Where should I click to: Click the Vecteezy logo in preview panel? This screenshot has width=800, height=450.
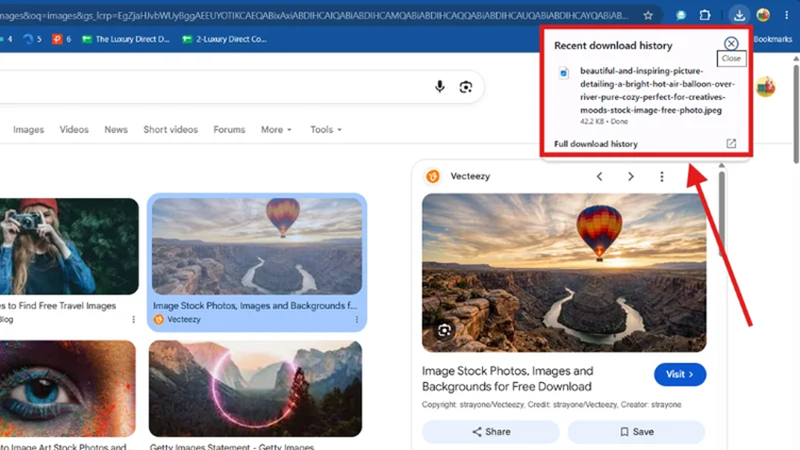433,176
